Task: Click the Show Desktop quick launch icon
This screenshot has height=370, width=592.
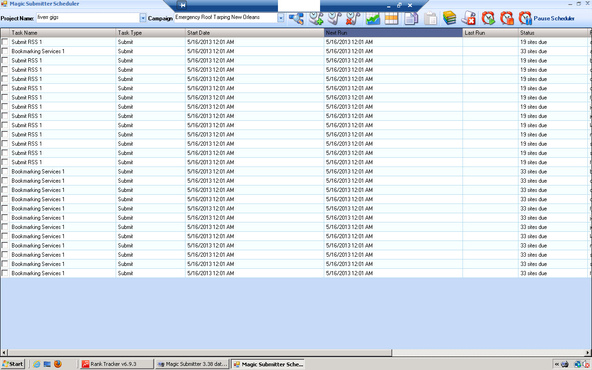Action: pos(47,364)
